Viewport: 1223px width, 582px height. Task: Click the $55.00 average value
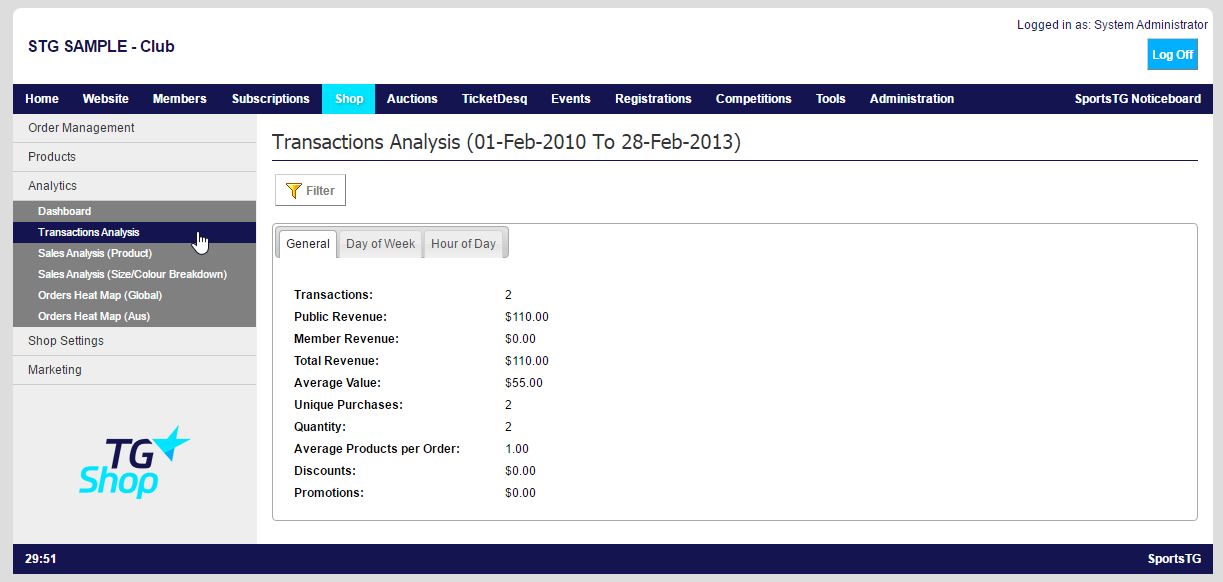pos(524,383)
